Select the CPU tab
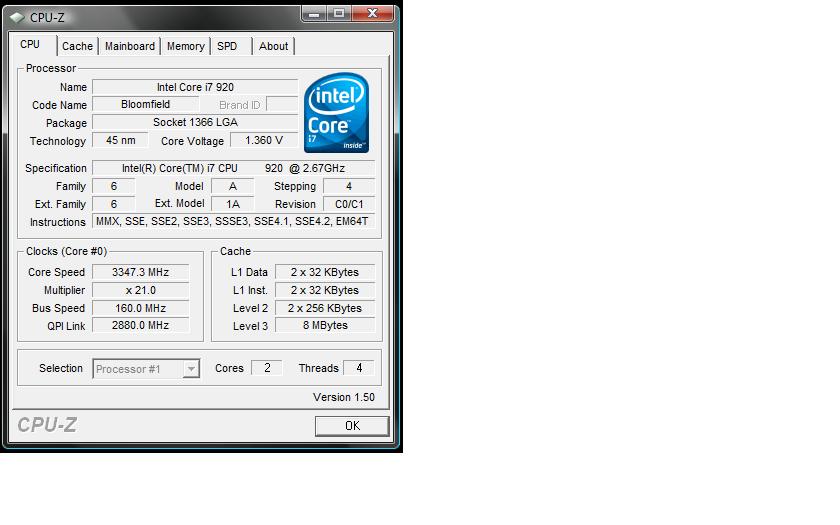Screen dimensions: 840x525 tap(31, 44)
